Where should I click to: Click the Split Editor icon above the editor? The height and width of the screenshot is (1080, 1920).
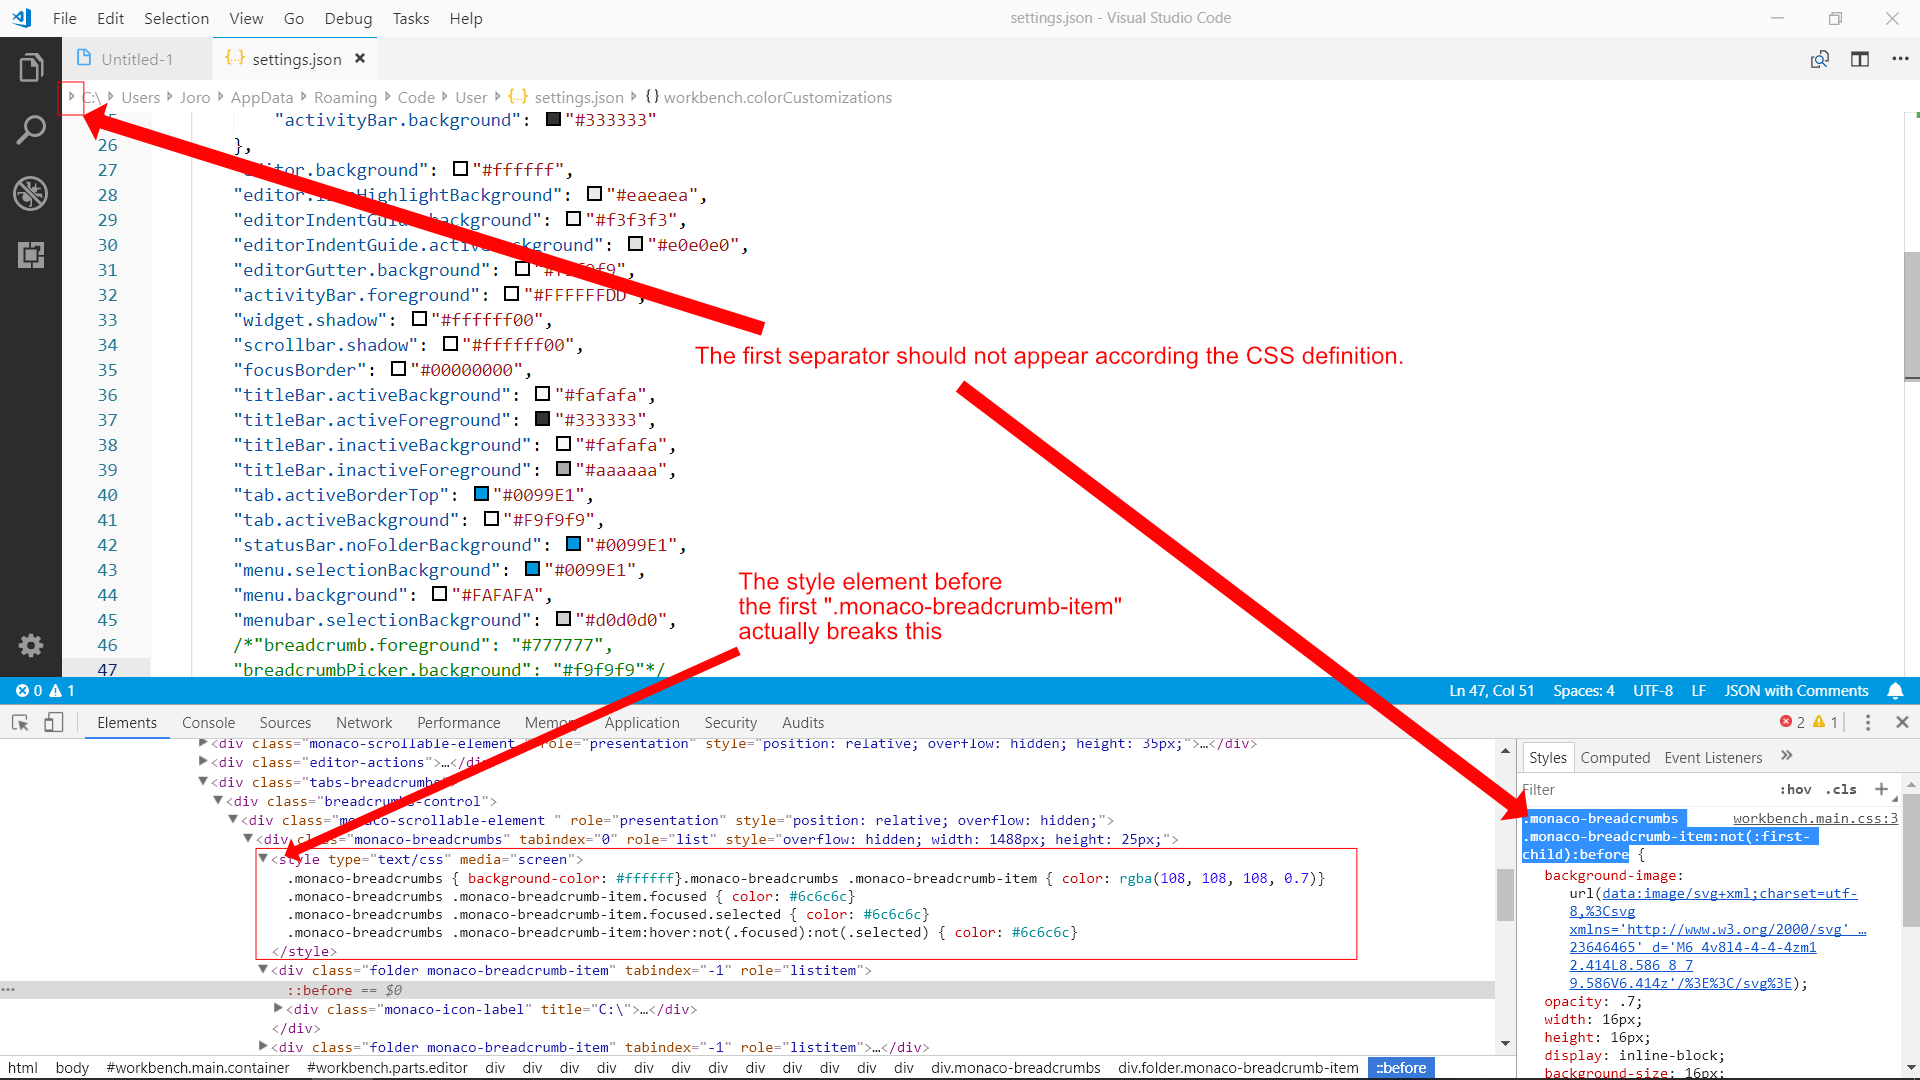point(1860,59)
